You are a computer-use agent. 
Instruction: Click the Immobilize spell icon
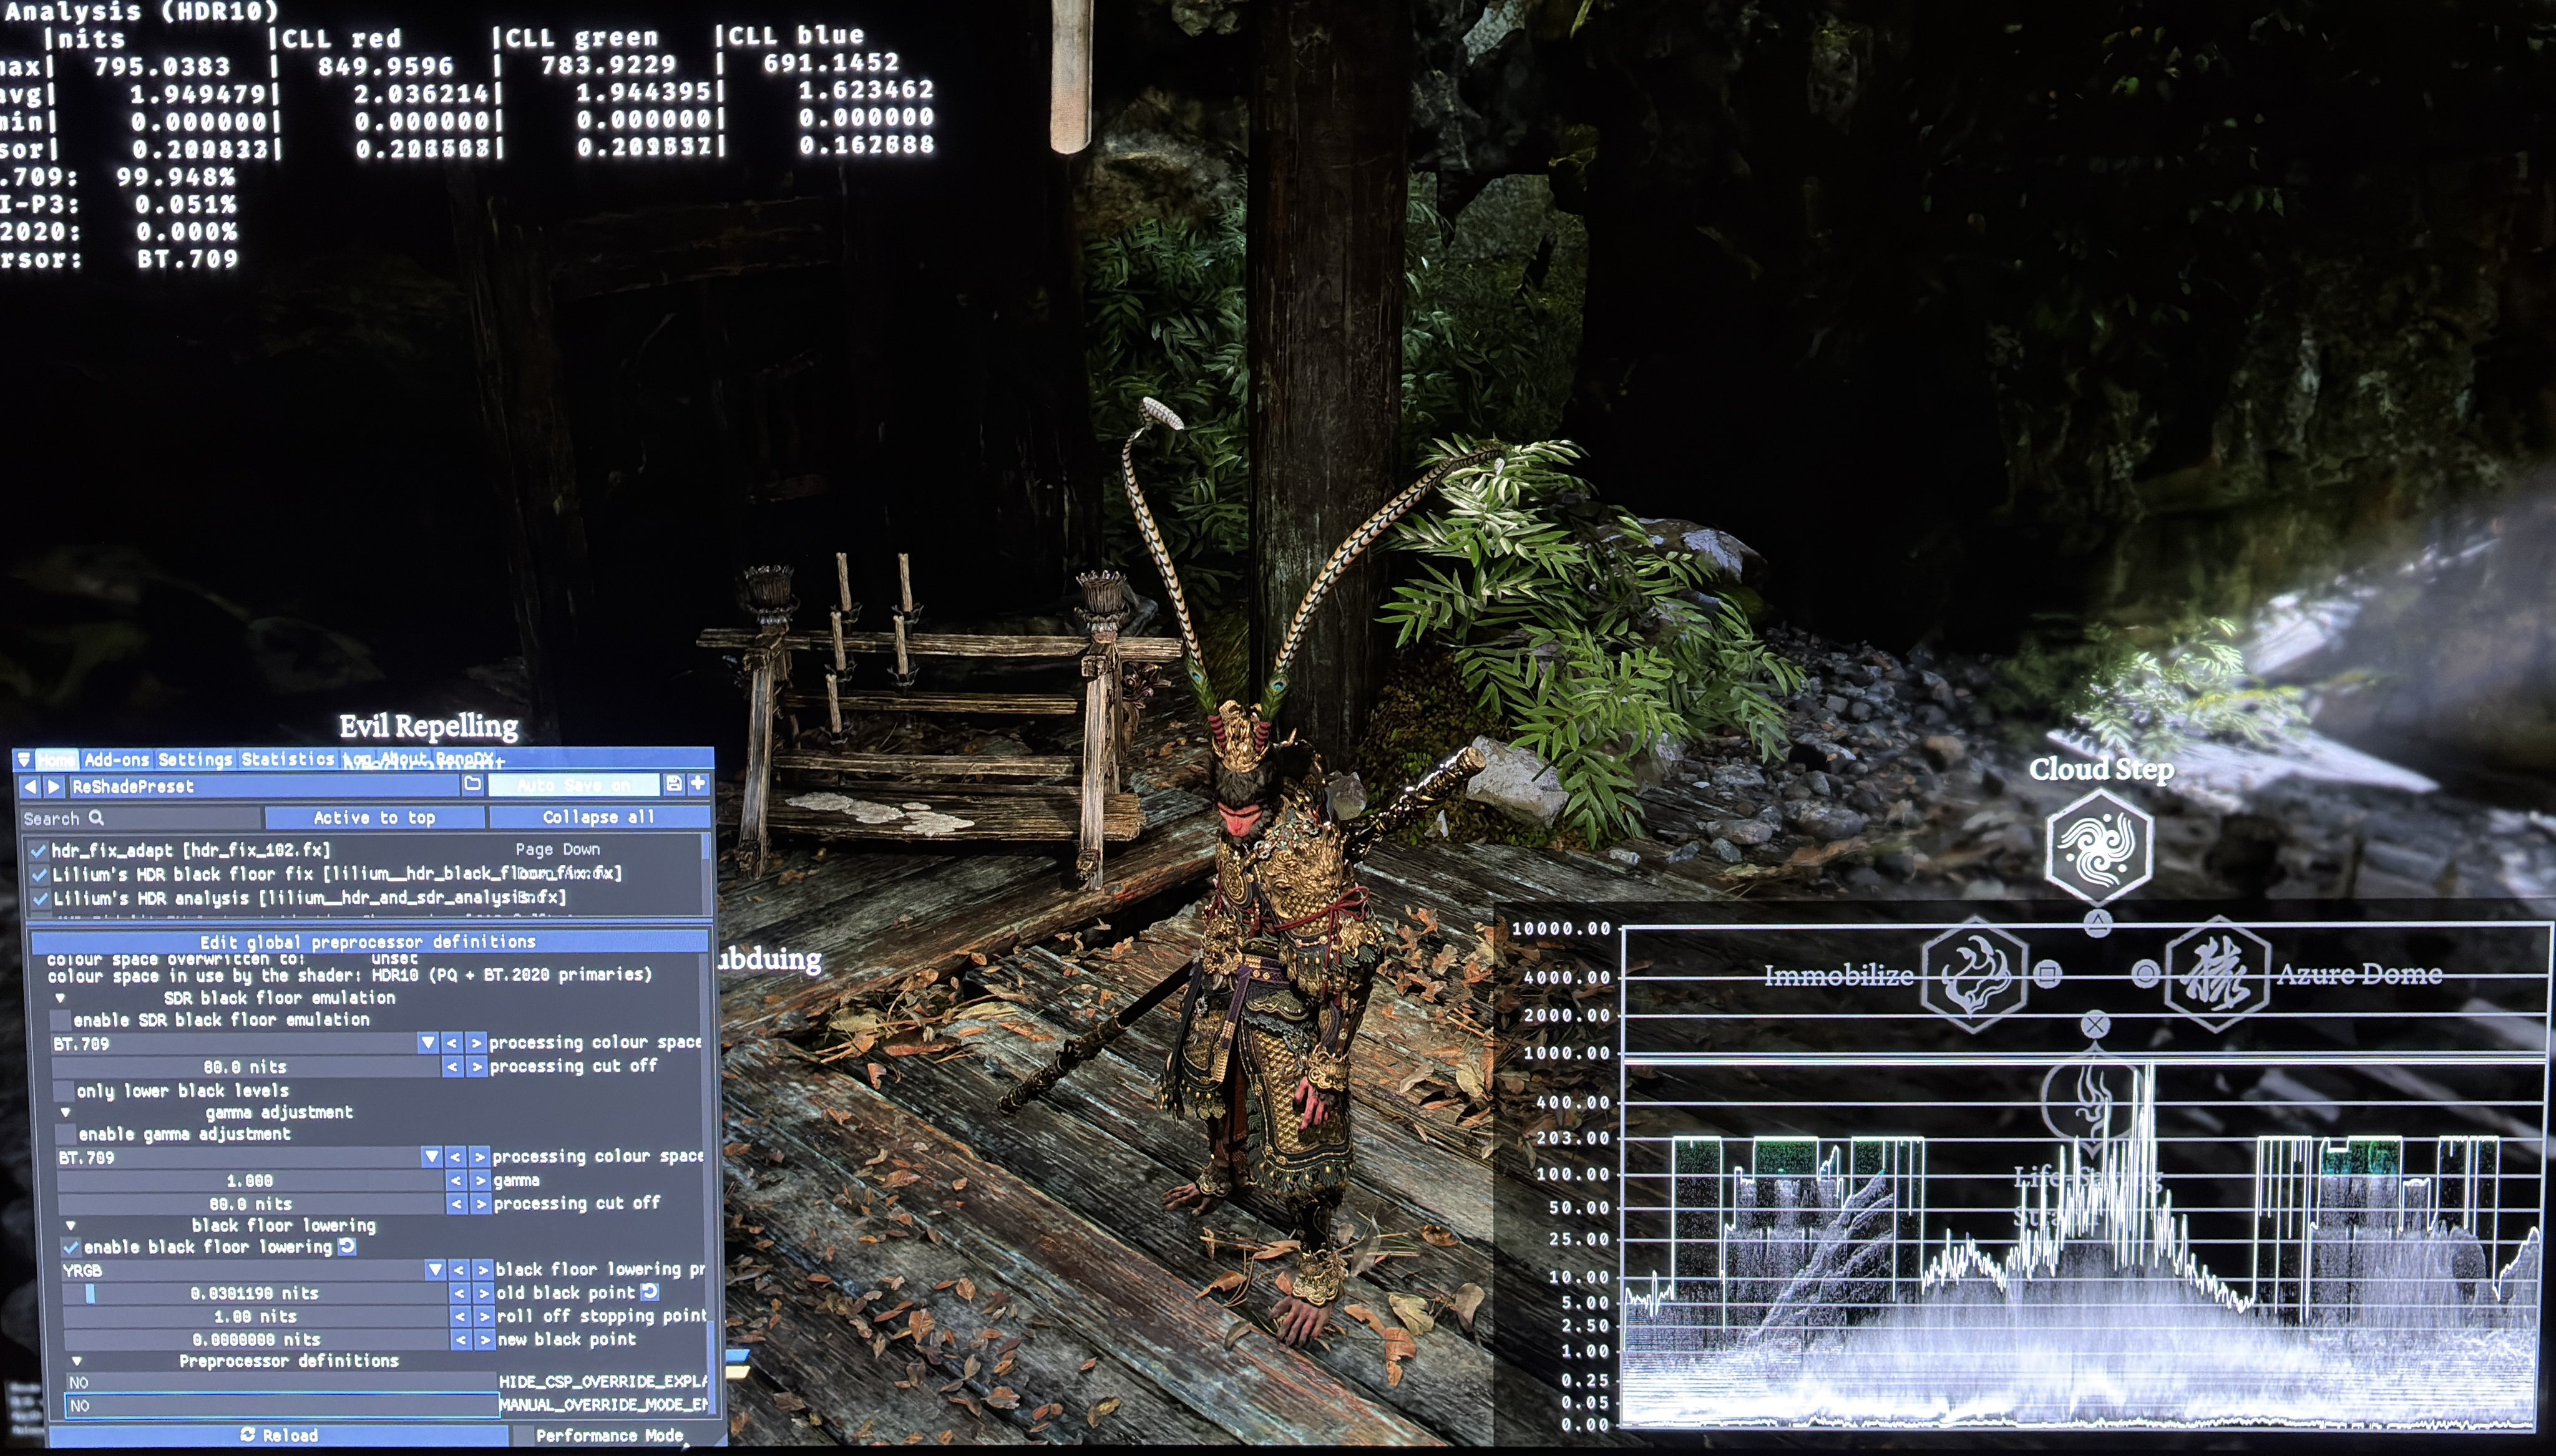click(x=1974, y=974)
